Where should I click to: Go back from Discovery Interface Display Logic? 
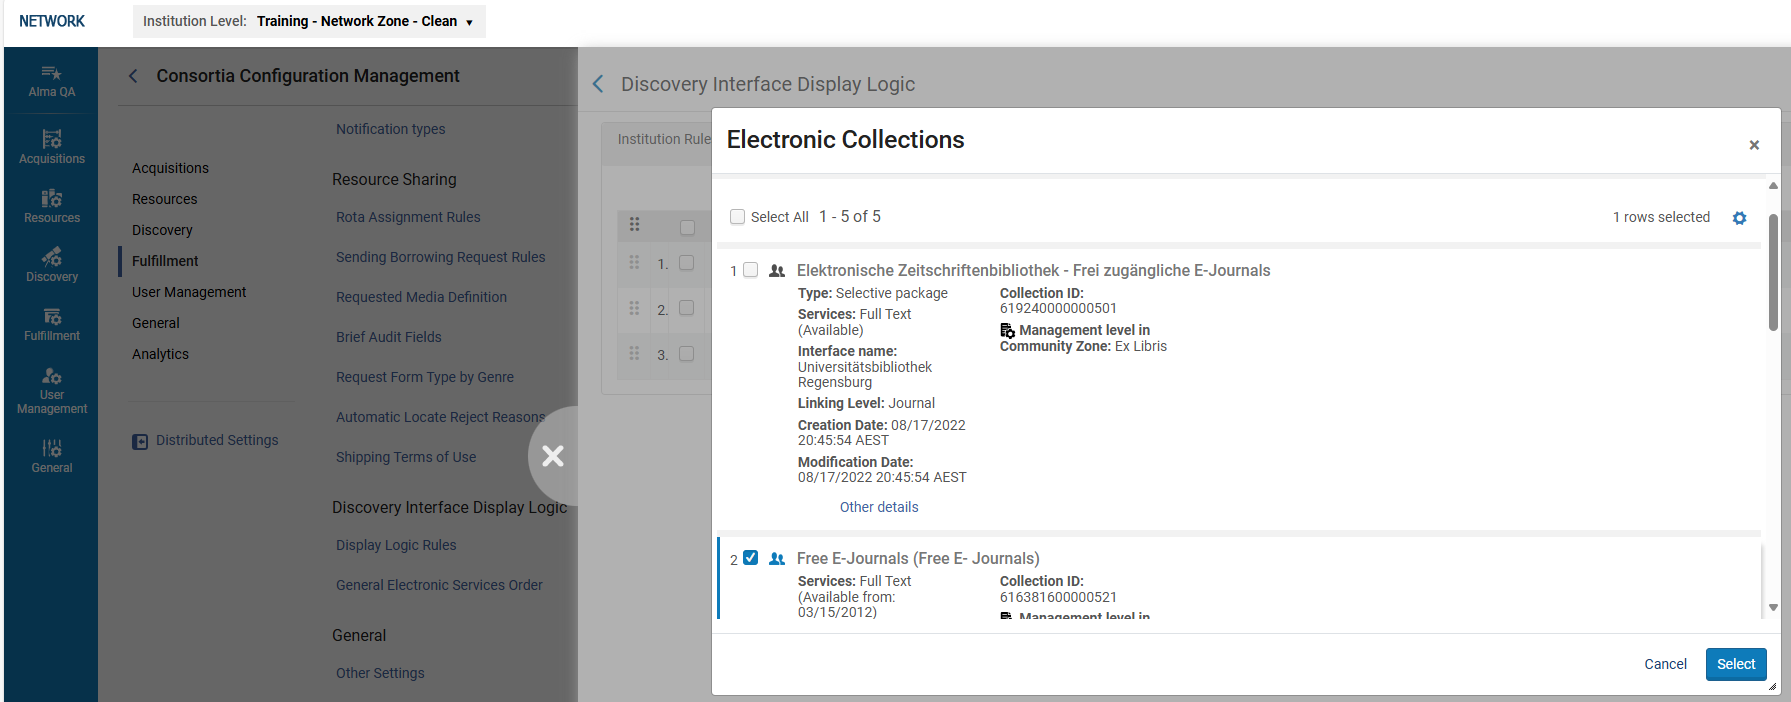pos(598,84)
